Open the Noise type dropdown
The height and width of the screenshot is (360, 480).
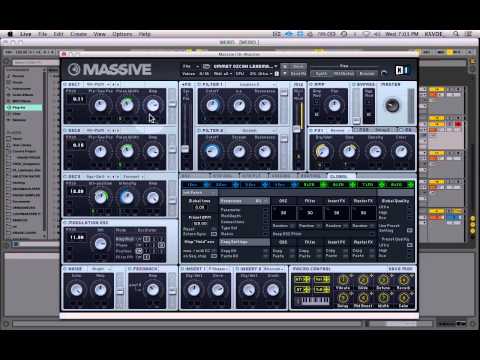101,269
